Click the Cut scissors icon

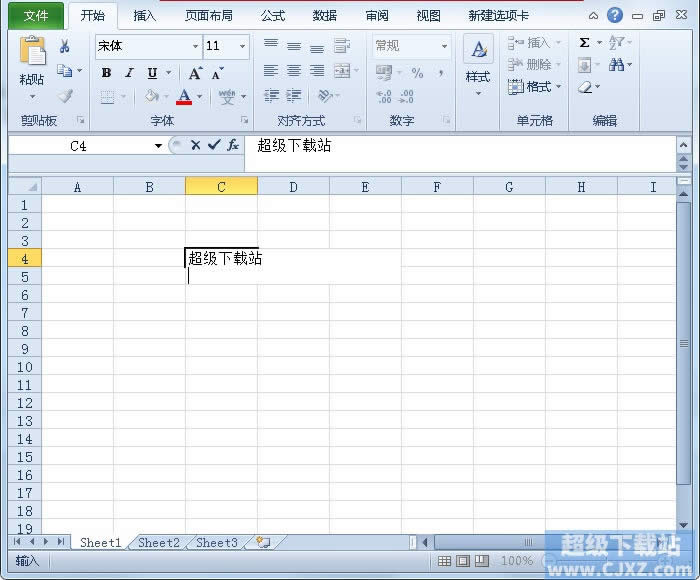point(65,46)
